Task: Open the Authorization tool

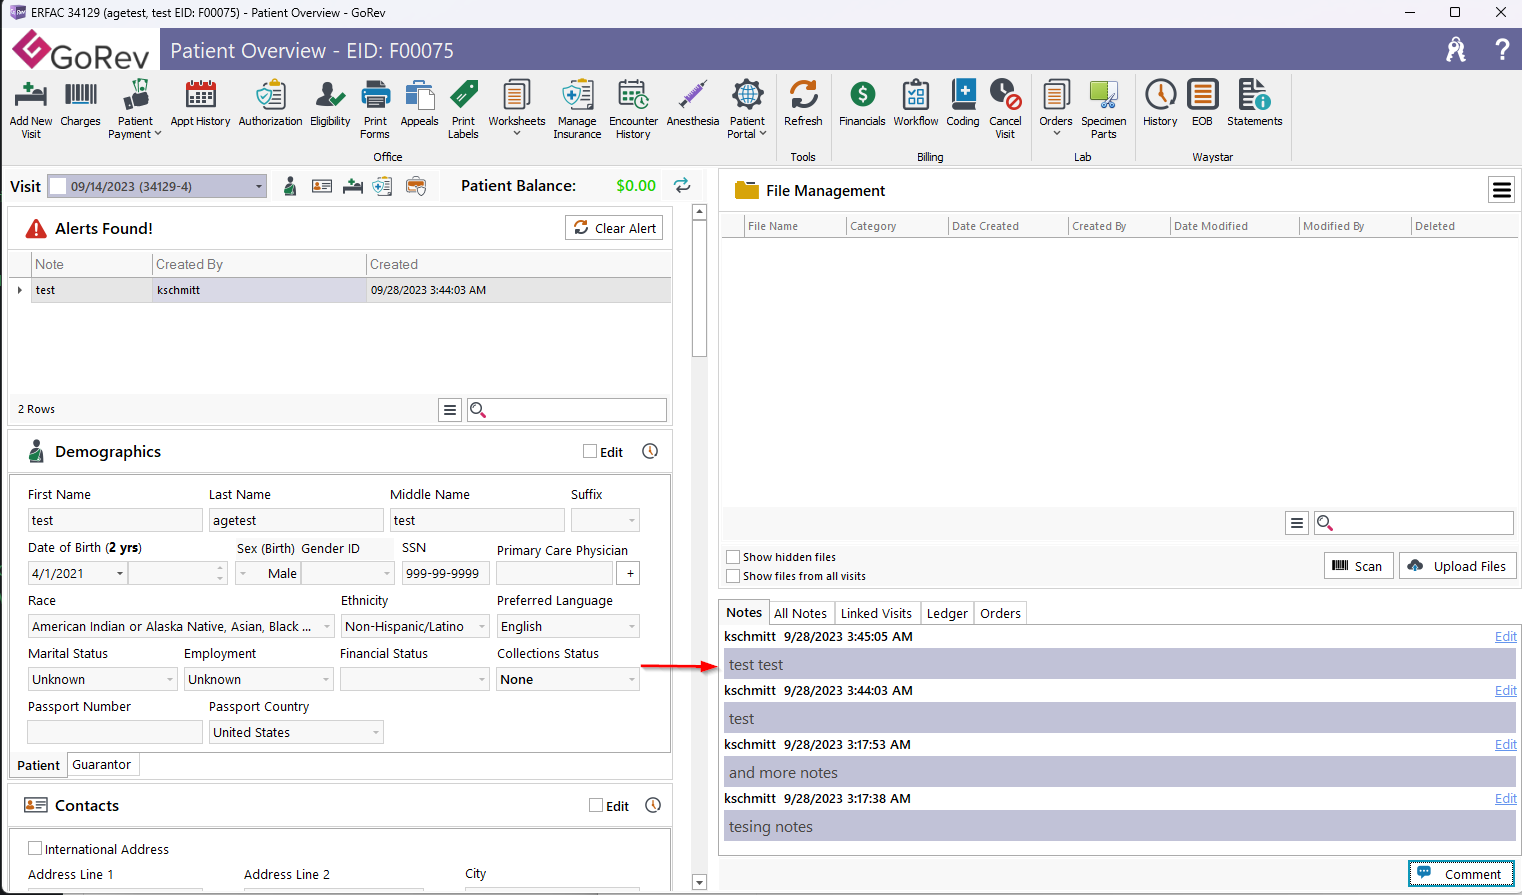Action: pos(270,104)
